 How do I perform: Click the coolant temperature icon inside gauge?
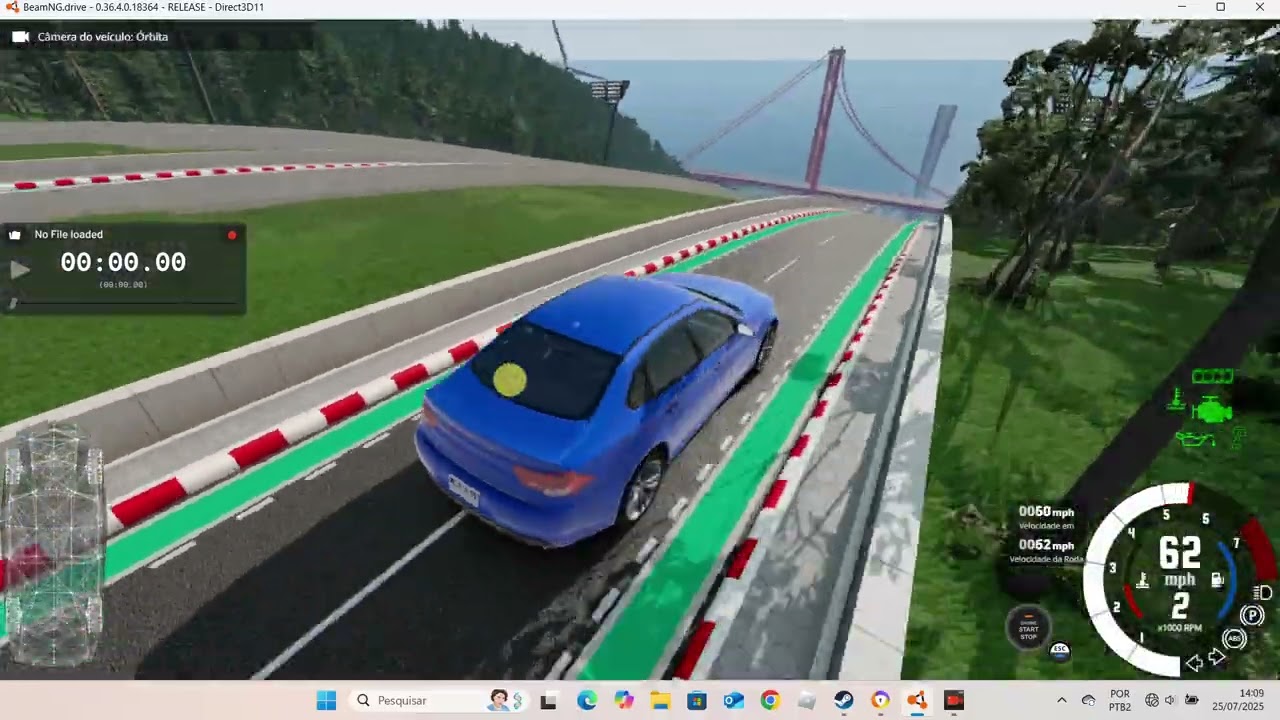pyautogui.click(x=1142, y=580)
